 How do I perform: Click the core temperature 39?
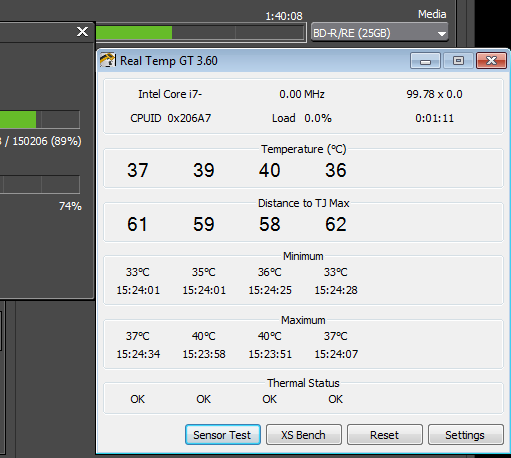coord(204,170)
